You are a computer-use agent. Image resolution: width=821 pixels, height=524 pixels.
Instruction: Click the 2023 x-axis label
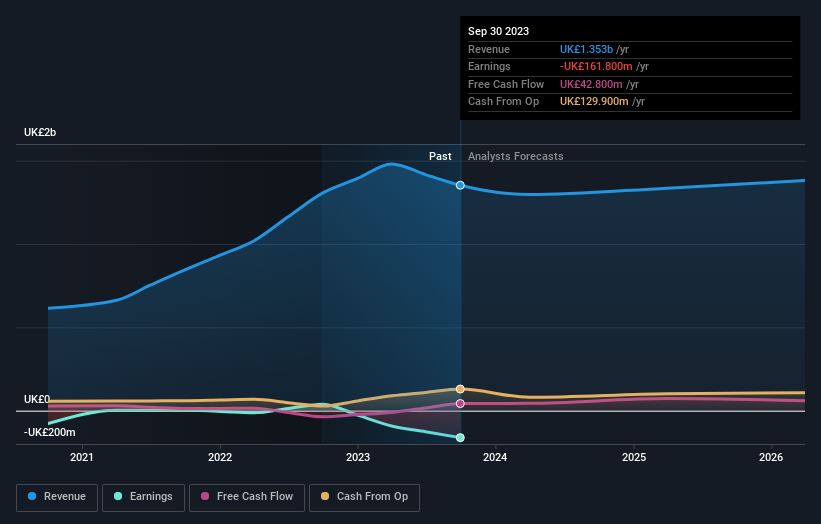358,458
